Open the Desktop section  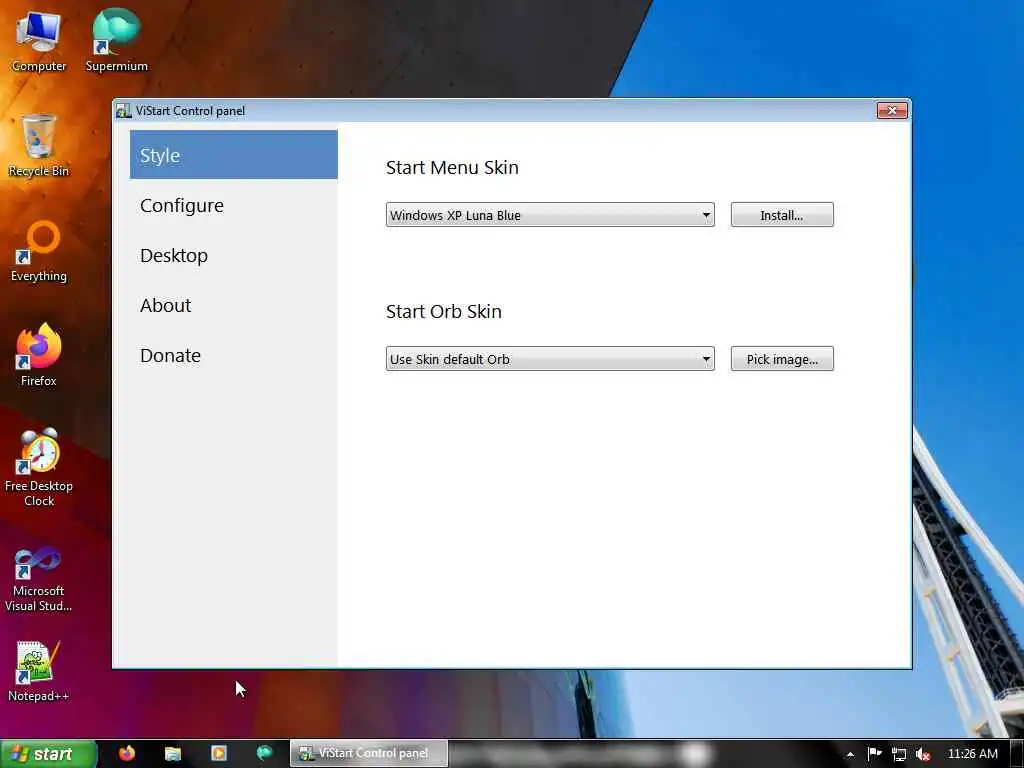[234, 255]
